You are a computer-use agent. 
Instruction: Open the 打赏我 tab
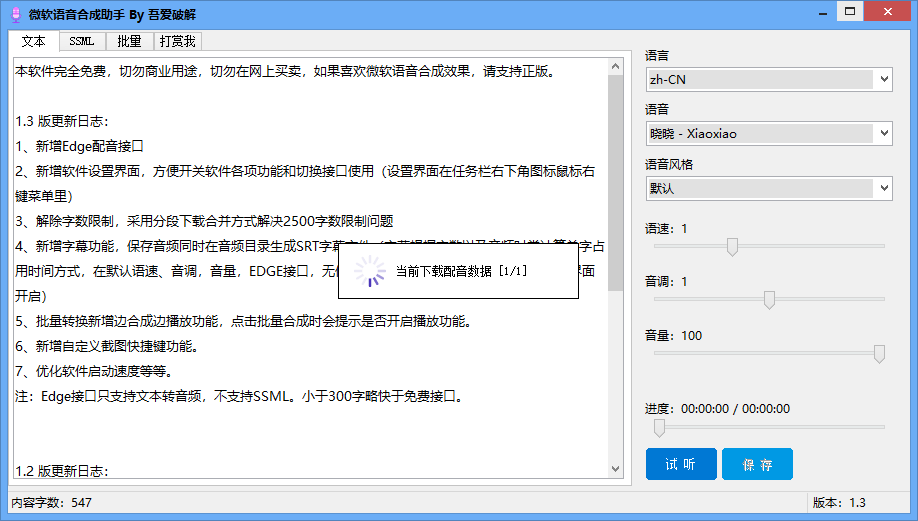point(177,42)
